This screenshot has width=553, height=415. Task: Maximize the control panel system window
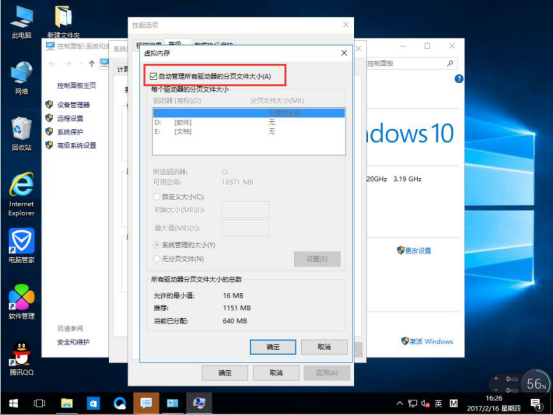[x=427, y=46]
